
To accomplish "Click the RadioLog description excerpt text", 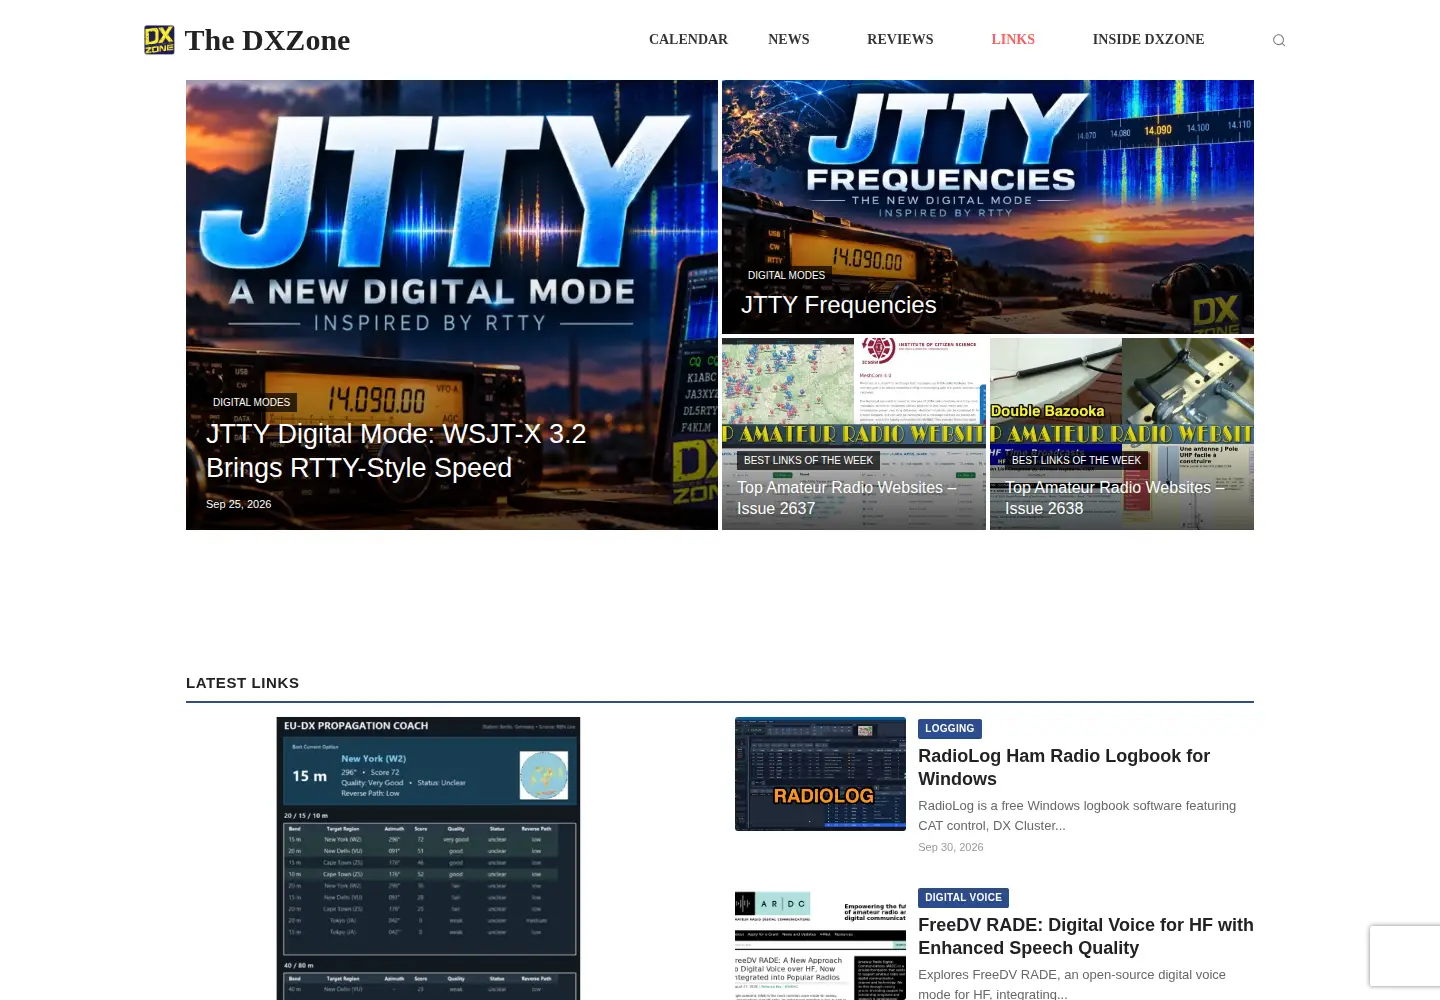I will pyautogui.click(x=1077, y=815).
